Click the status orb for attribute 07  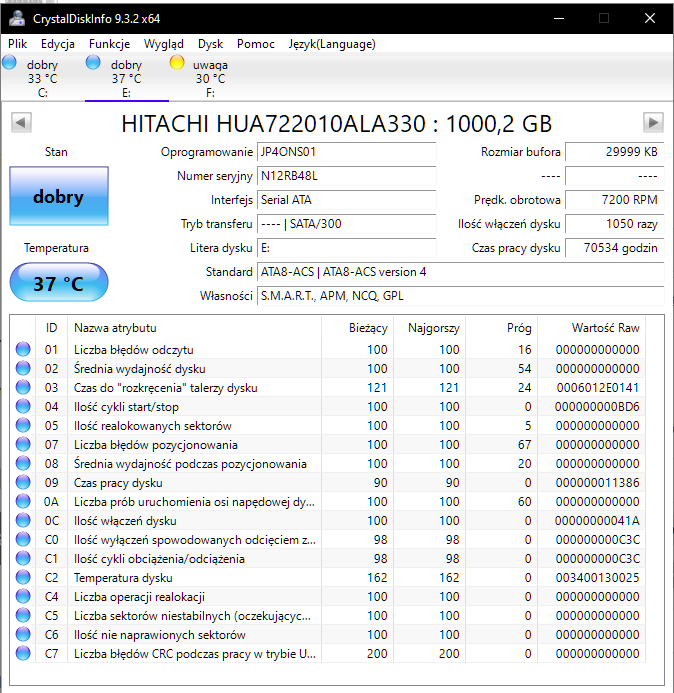click(23, 444)
